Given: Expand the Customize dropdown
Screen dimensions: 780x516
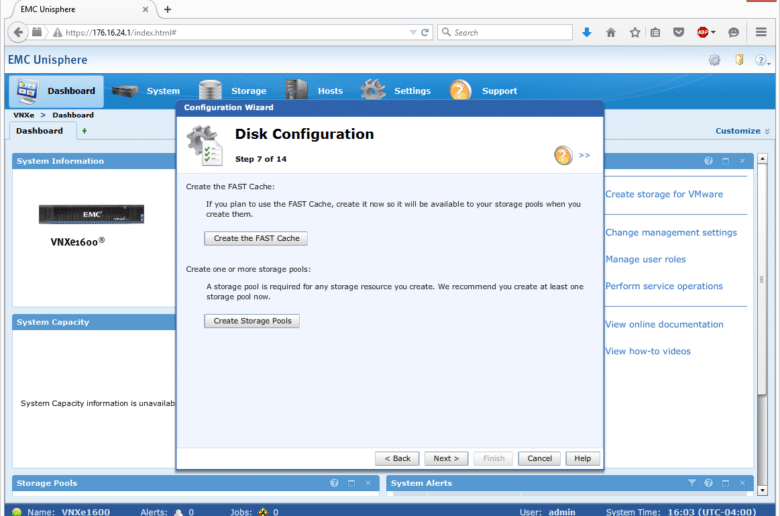Looking at the screenshot, I should [742, 131].
